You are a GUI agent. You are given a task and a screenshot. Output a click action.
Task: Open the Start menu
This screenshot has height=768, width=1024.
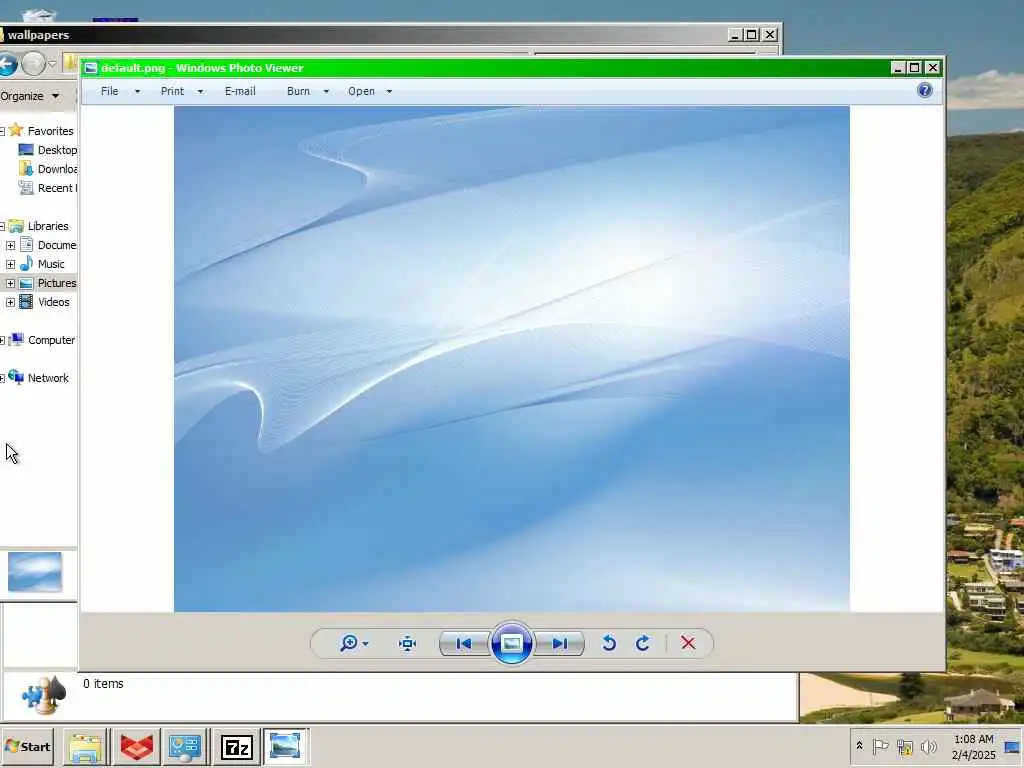click(x=27, y=746)
